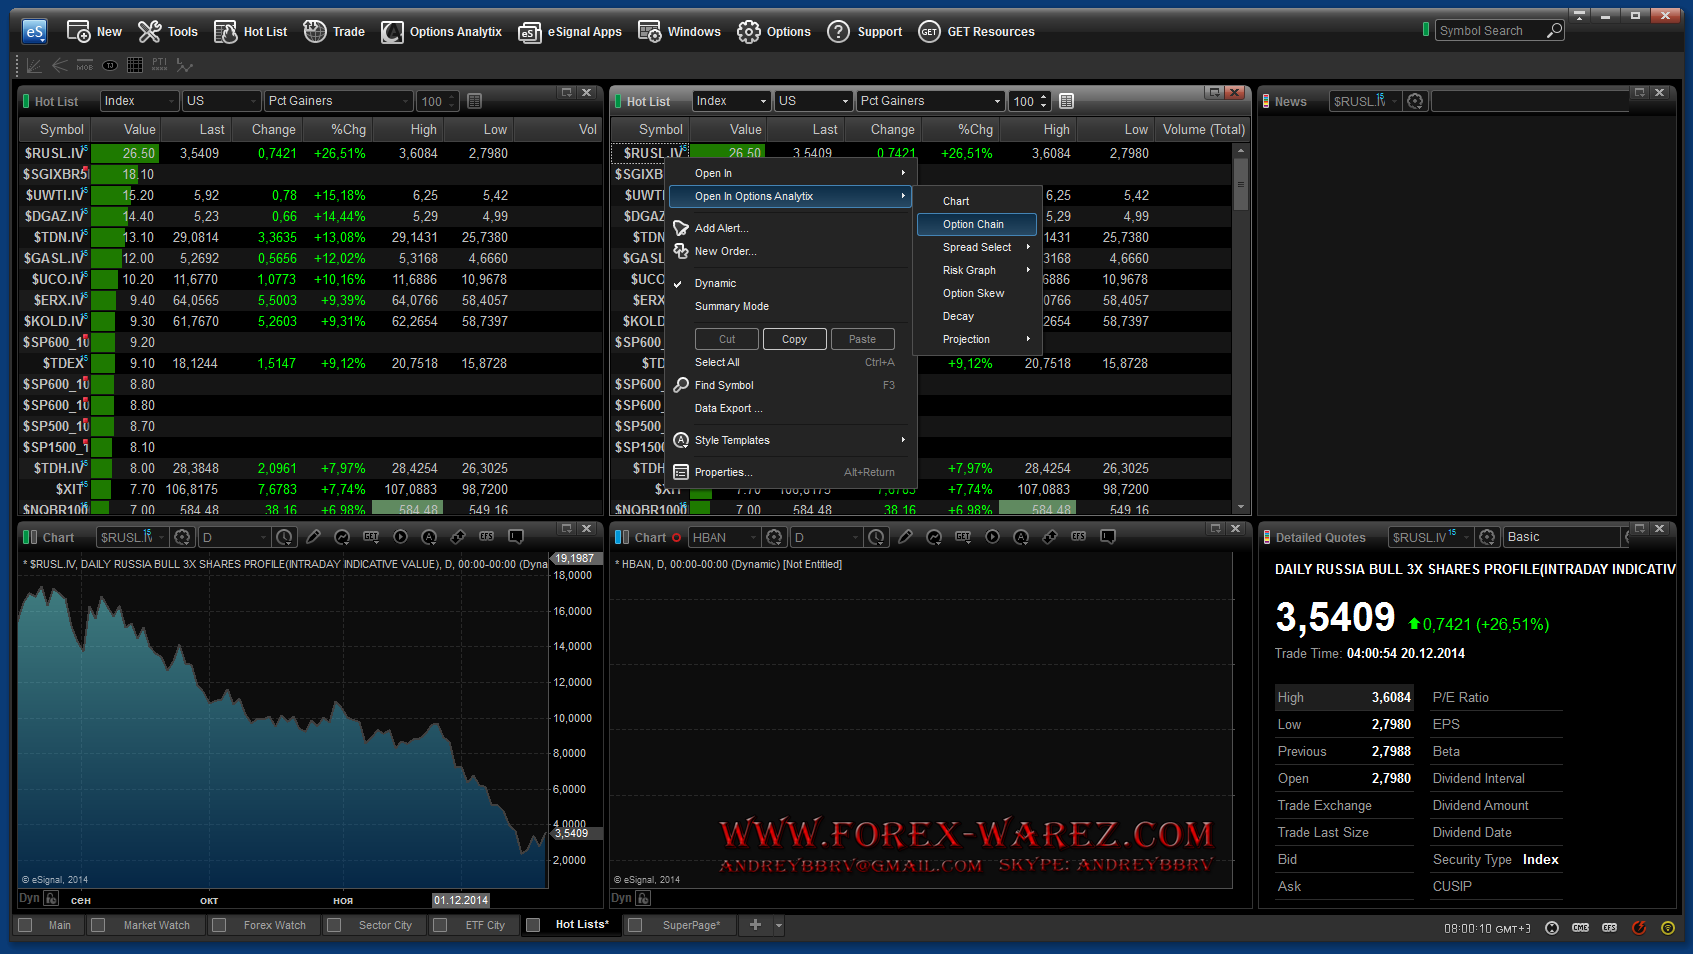1693x954 pixels.
Task: Click the GET studies icon in HBAN chart
Action: [963, 537]
